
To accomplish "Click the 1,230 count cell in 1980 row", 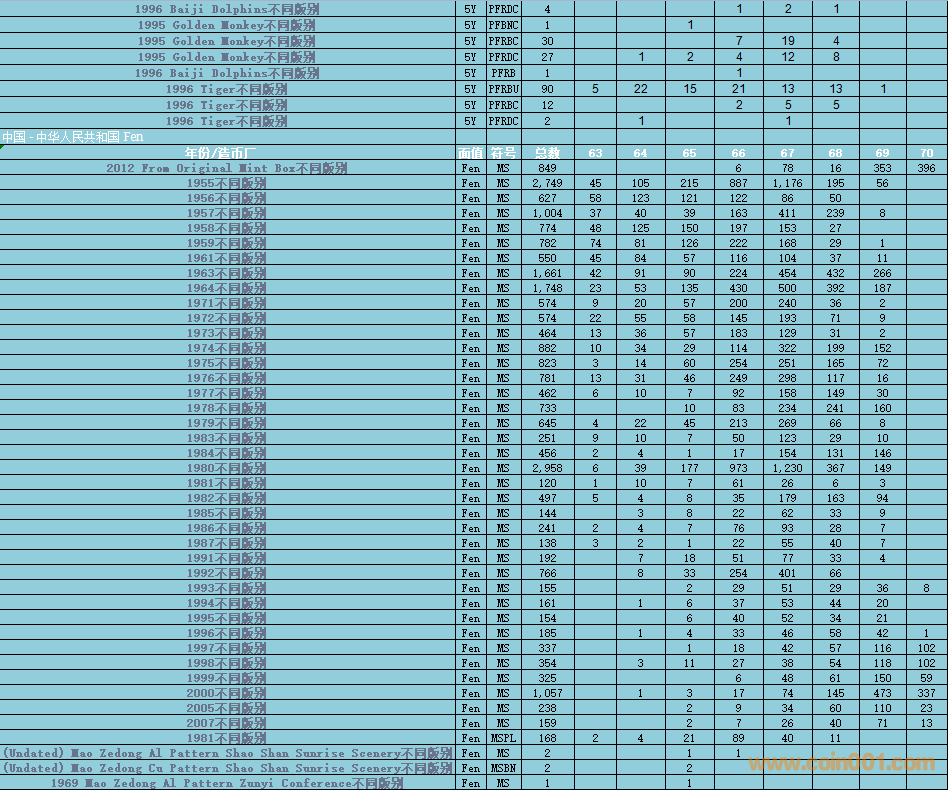I will [x=788, y=468].
